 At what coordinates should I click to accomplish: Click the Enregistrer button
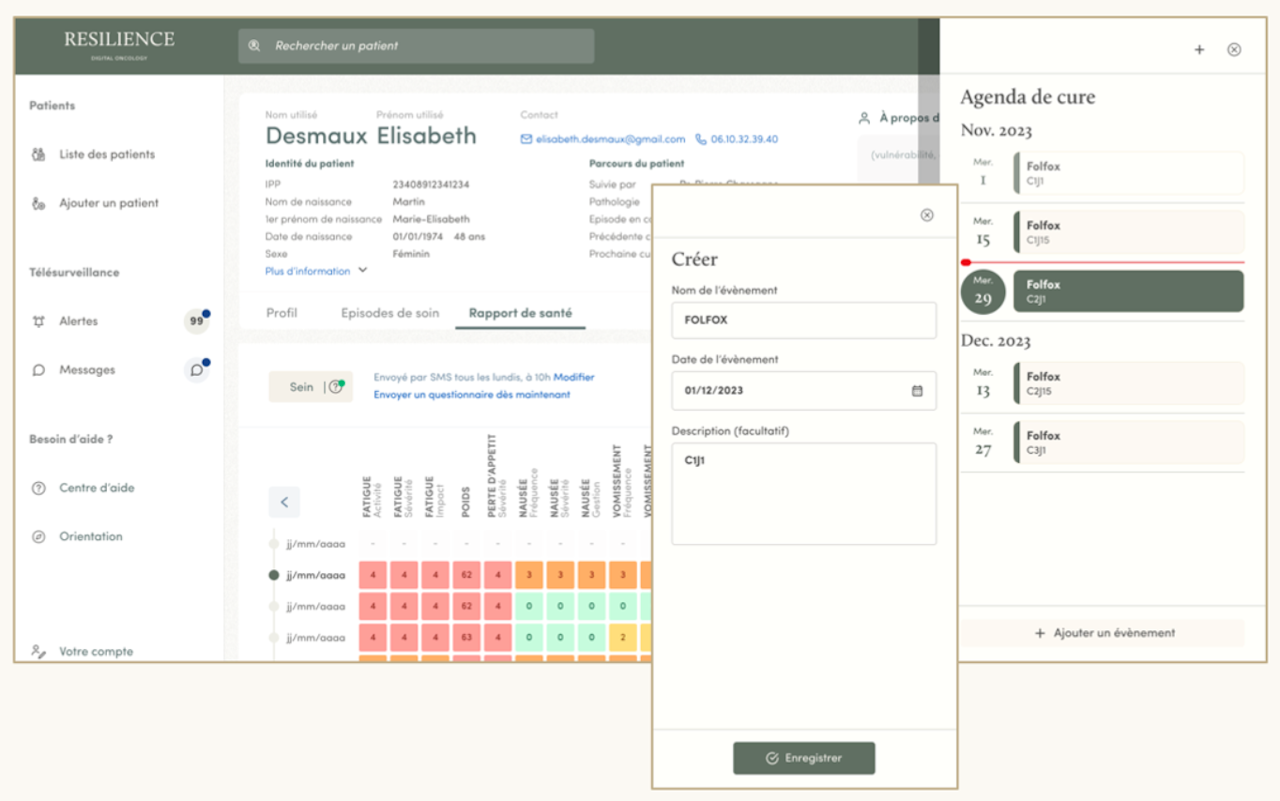tap(804, 758)
